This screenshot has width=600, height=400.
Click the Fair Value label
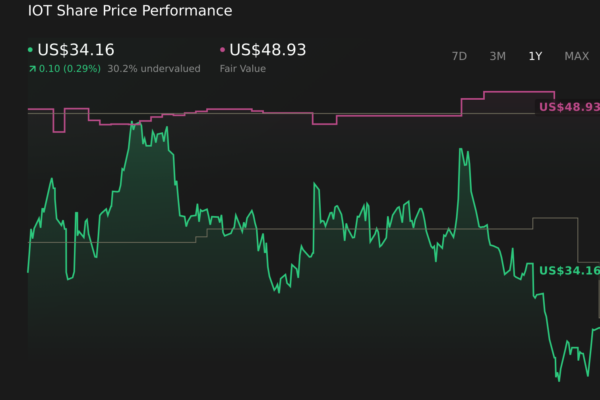pyautogui.click(x=241, y=69)
